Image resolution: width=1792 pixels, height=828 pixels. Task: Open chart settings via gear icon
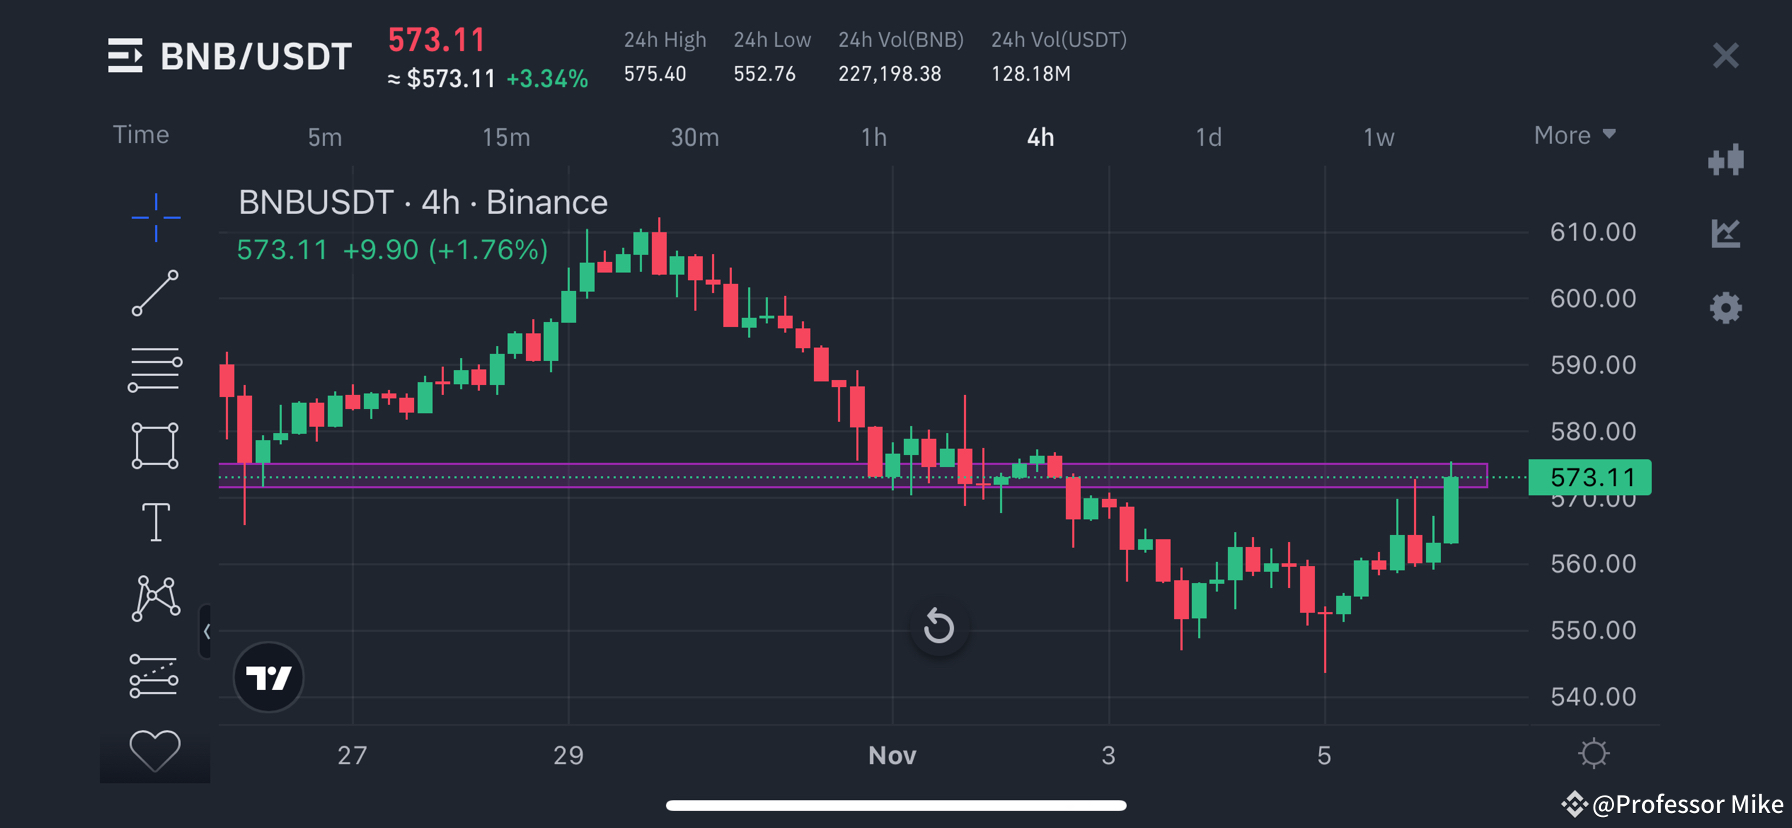click(x=1726, y=308)
